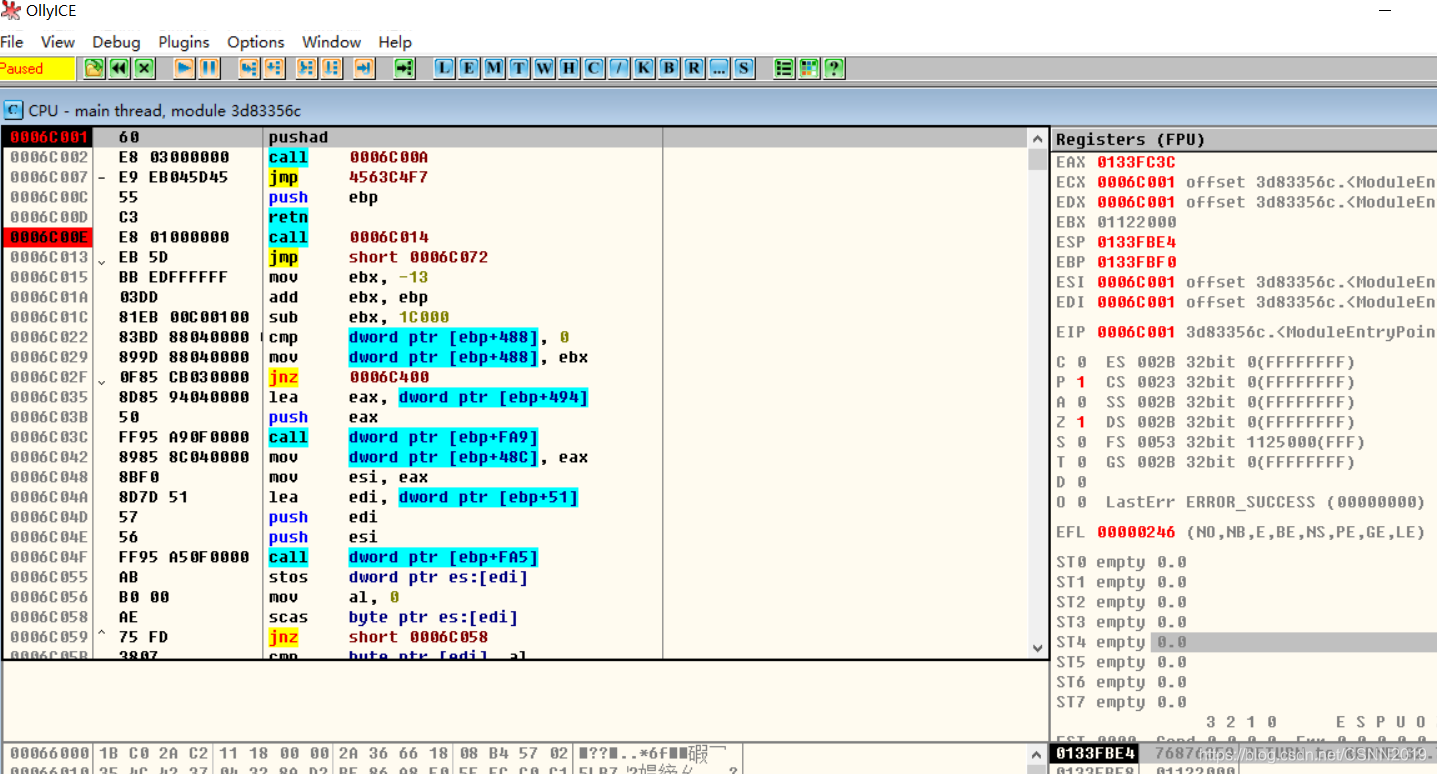Viewport: 1437px width, 774px height.
Task: Select the breakpoint row at address 0006C00E
Action: (515, 237)
